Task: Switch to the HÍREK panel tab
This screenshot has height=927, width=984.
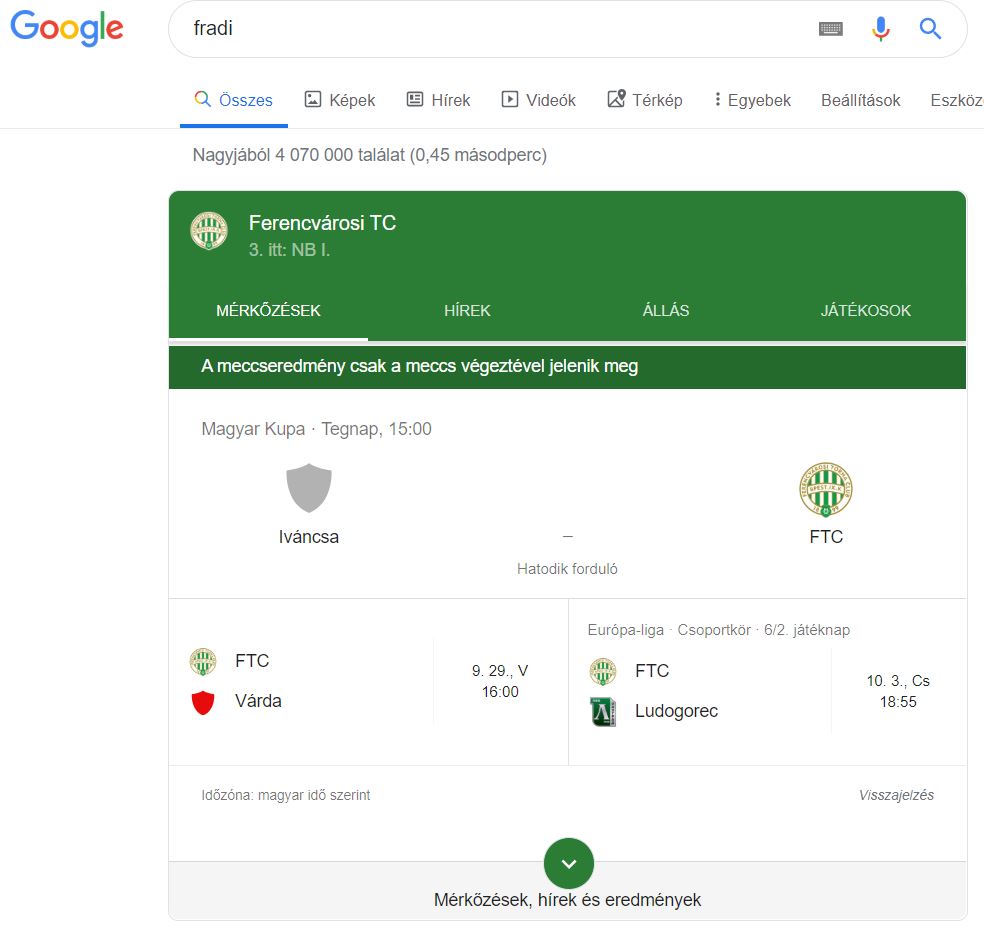Action: coord(468,311)
